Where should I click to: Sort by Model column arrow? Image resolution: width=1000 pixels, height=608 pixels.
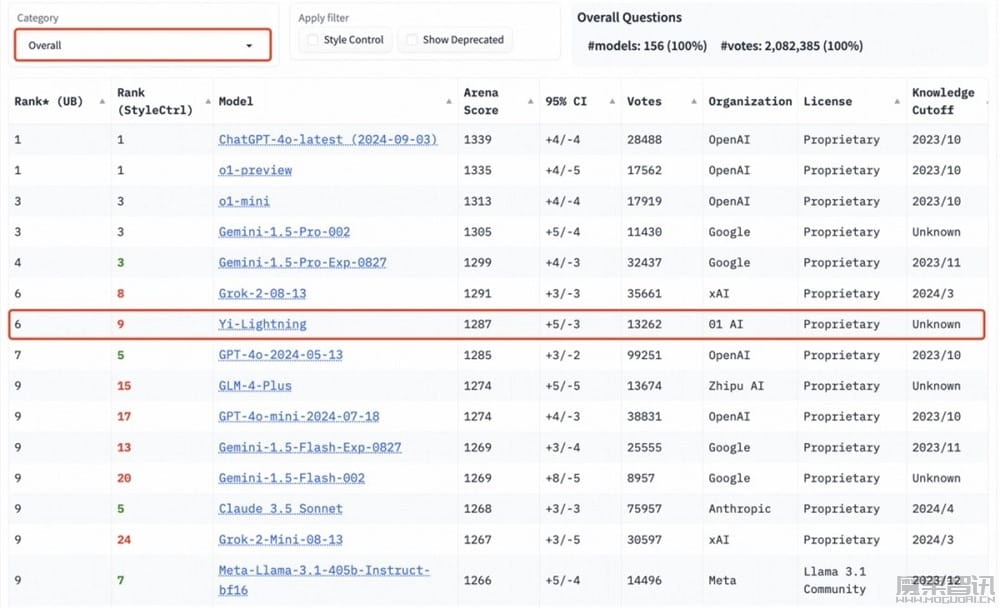448,101
